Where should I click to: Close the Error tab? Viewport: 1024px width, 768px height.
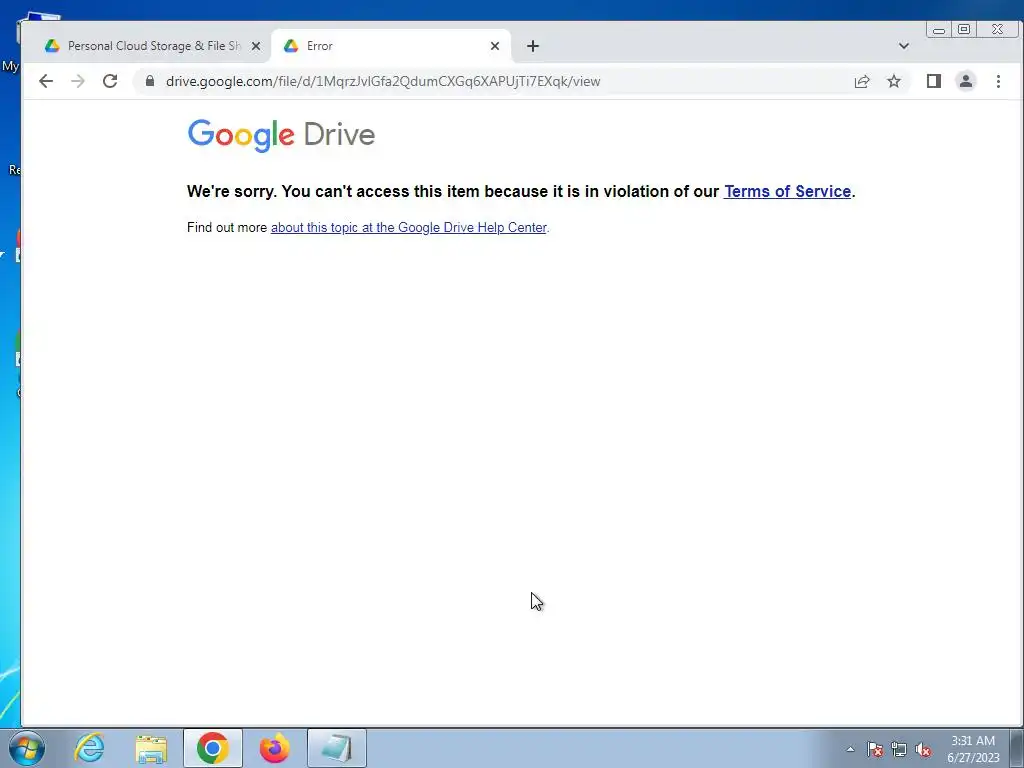pos(495,46)
